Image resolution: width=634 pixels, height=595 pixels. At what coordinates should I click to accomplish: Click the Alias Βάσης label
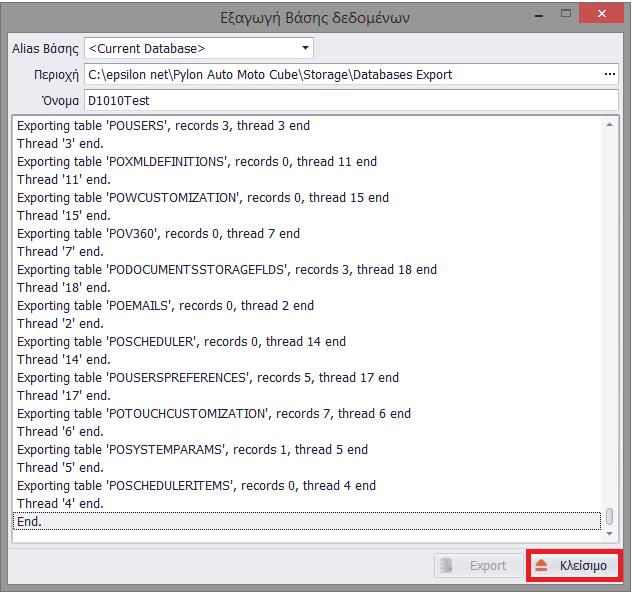click(x=45, y=49)
